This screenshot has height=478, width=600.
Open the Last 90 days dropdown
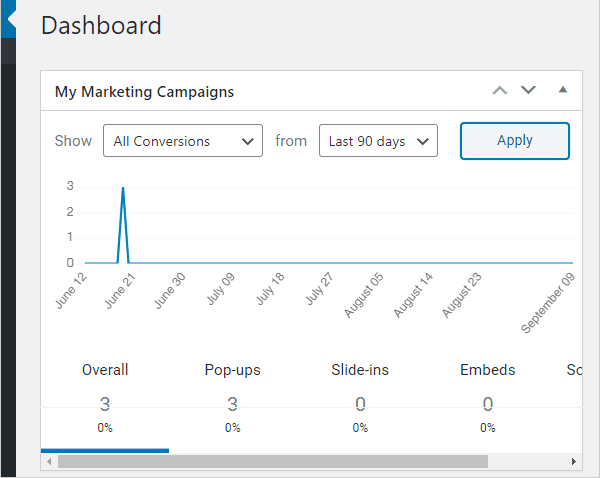pos(378,141)
